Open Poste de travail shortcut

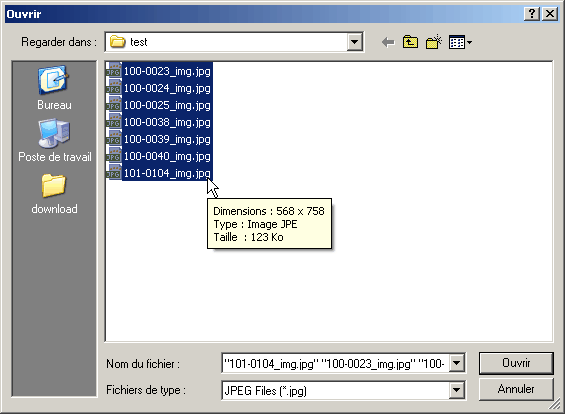[55, 141]
